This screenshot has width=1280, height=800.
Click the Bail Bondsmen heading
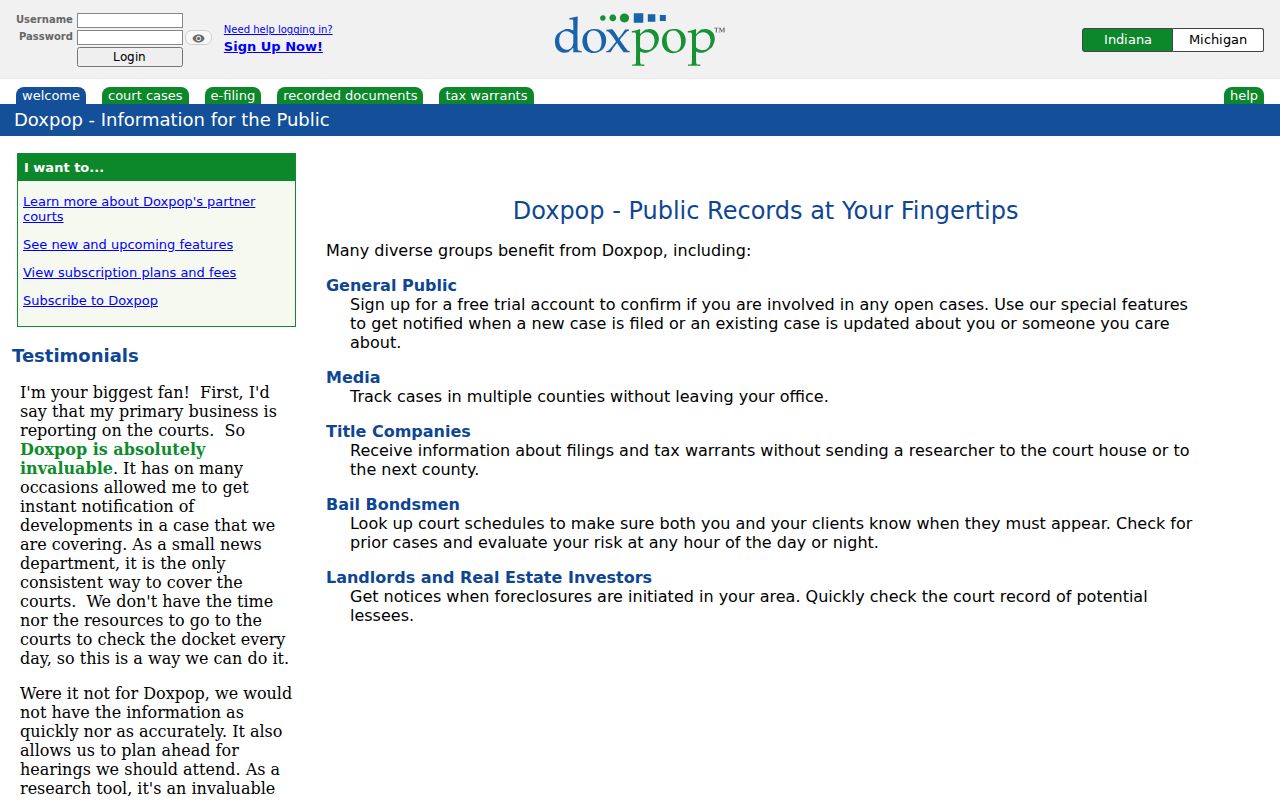point(393,504)
